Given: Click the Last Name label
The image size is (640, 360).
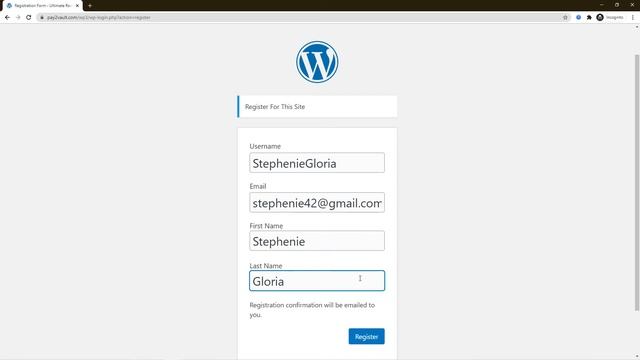Looking at the screenshot, I should tap(266, 266).
